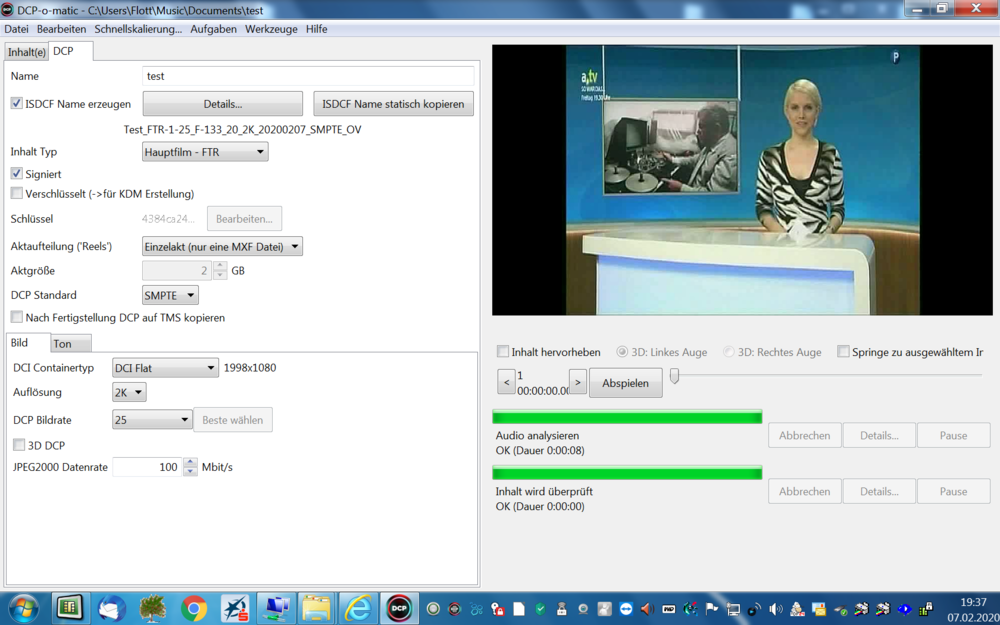Screen dimensions: 1000x625
Task: Click the Name text field
Action: 308,76
